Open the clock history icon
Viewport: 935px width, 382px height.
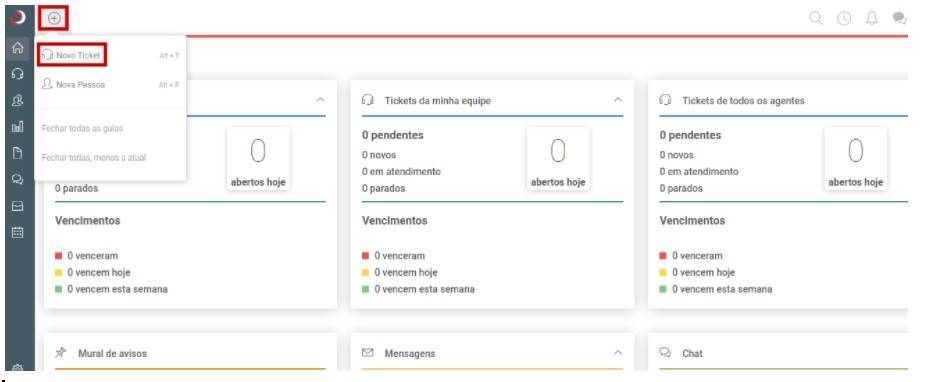point(844,18)
